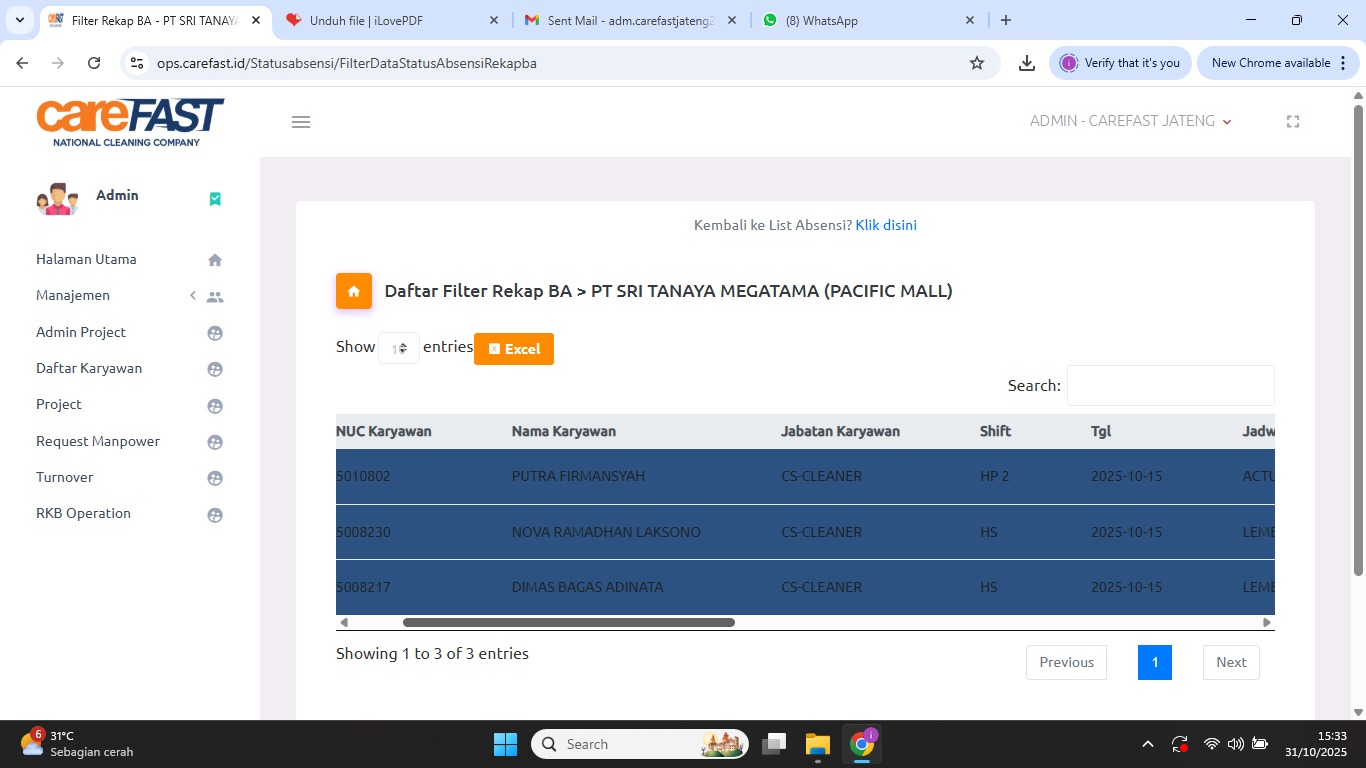
Task: Open the Chrome downloads icon
Action: tap(1026, 63)
